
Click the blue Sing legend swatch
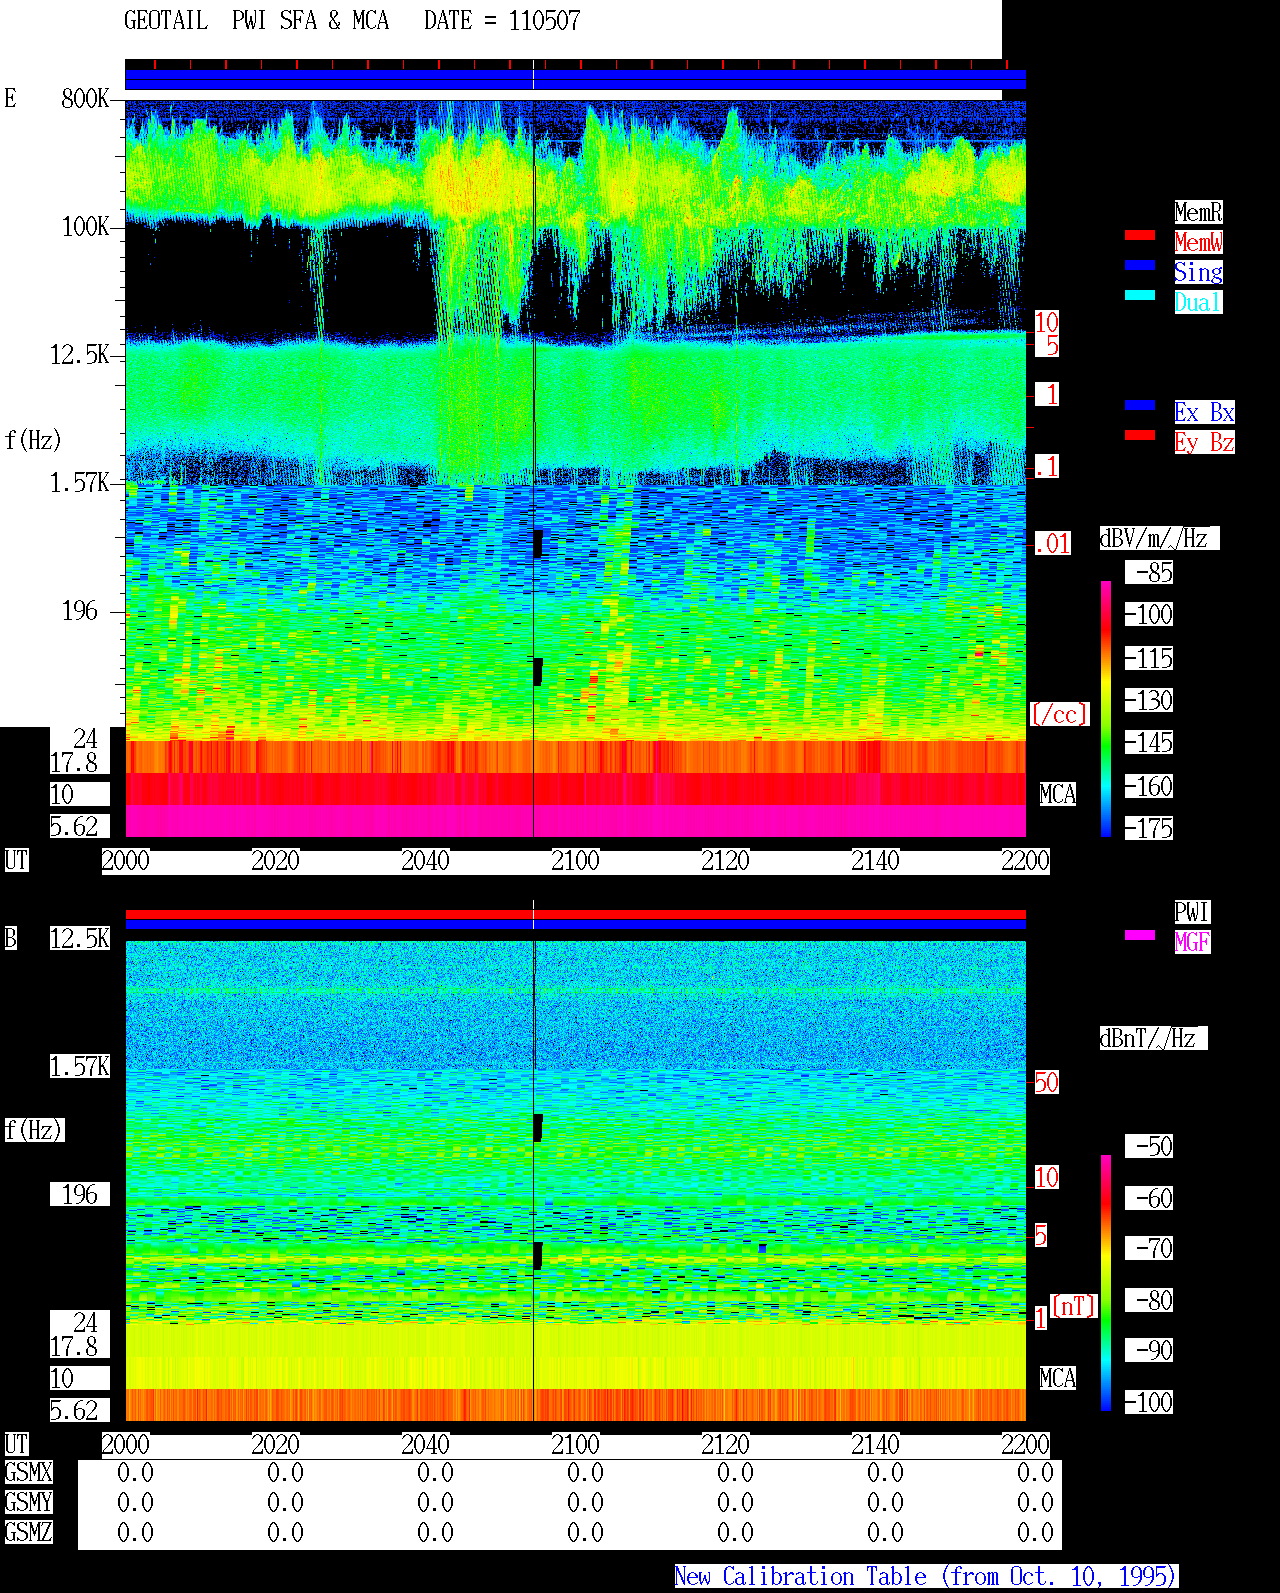click(1140, 265)
